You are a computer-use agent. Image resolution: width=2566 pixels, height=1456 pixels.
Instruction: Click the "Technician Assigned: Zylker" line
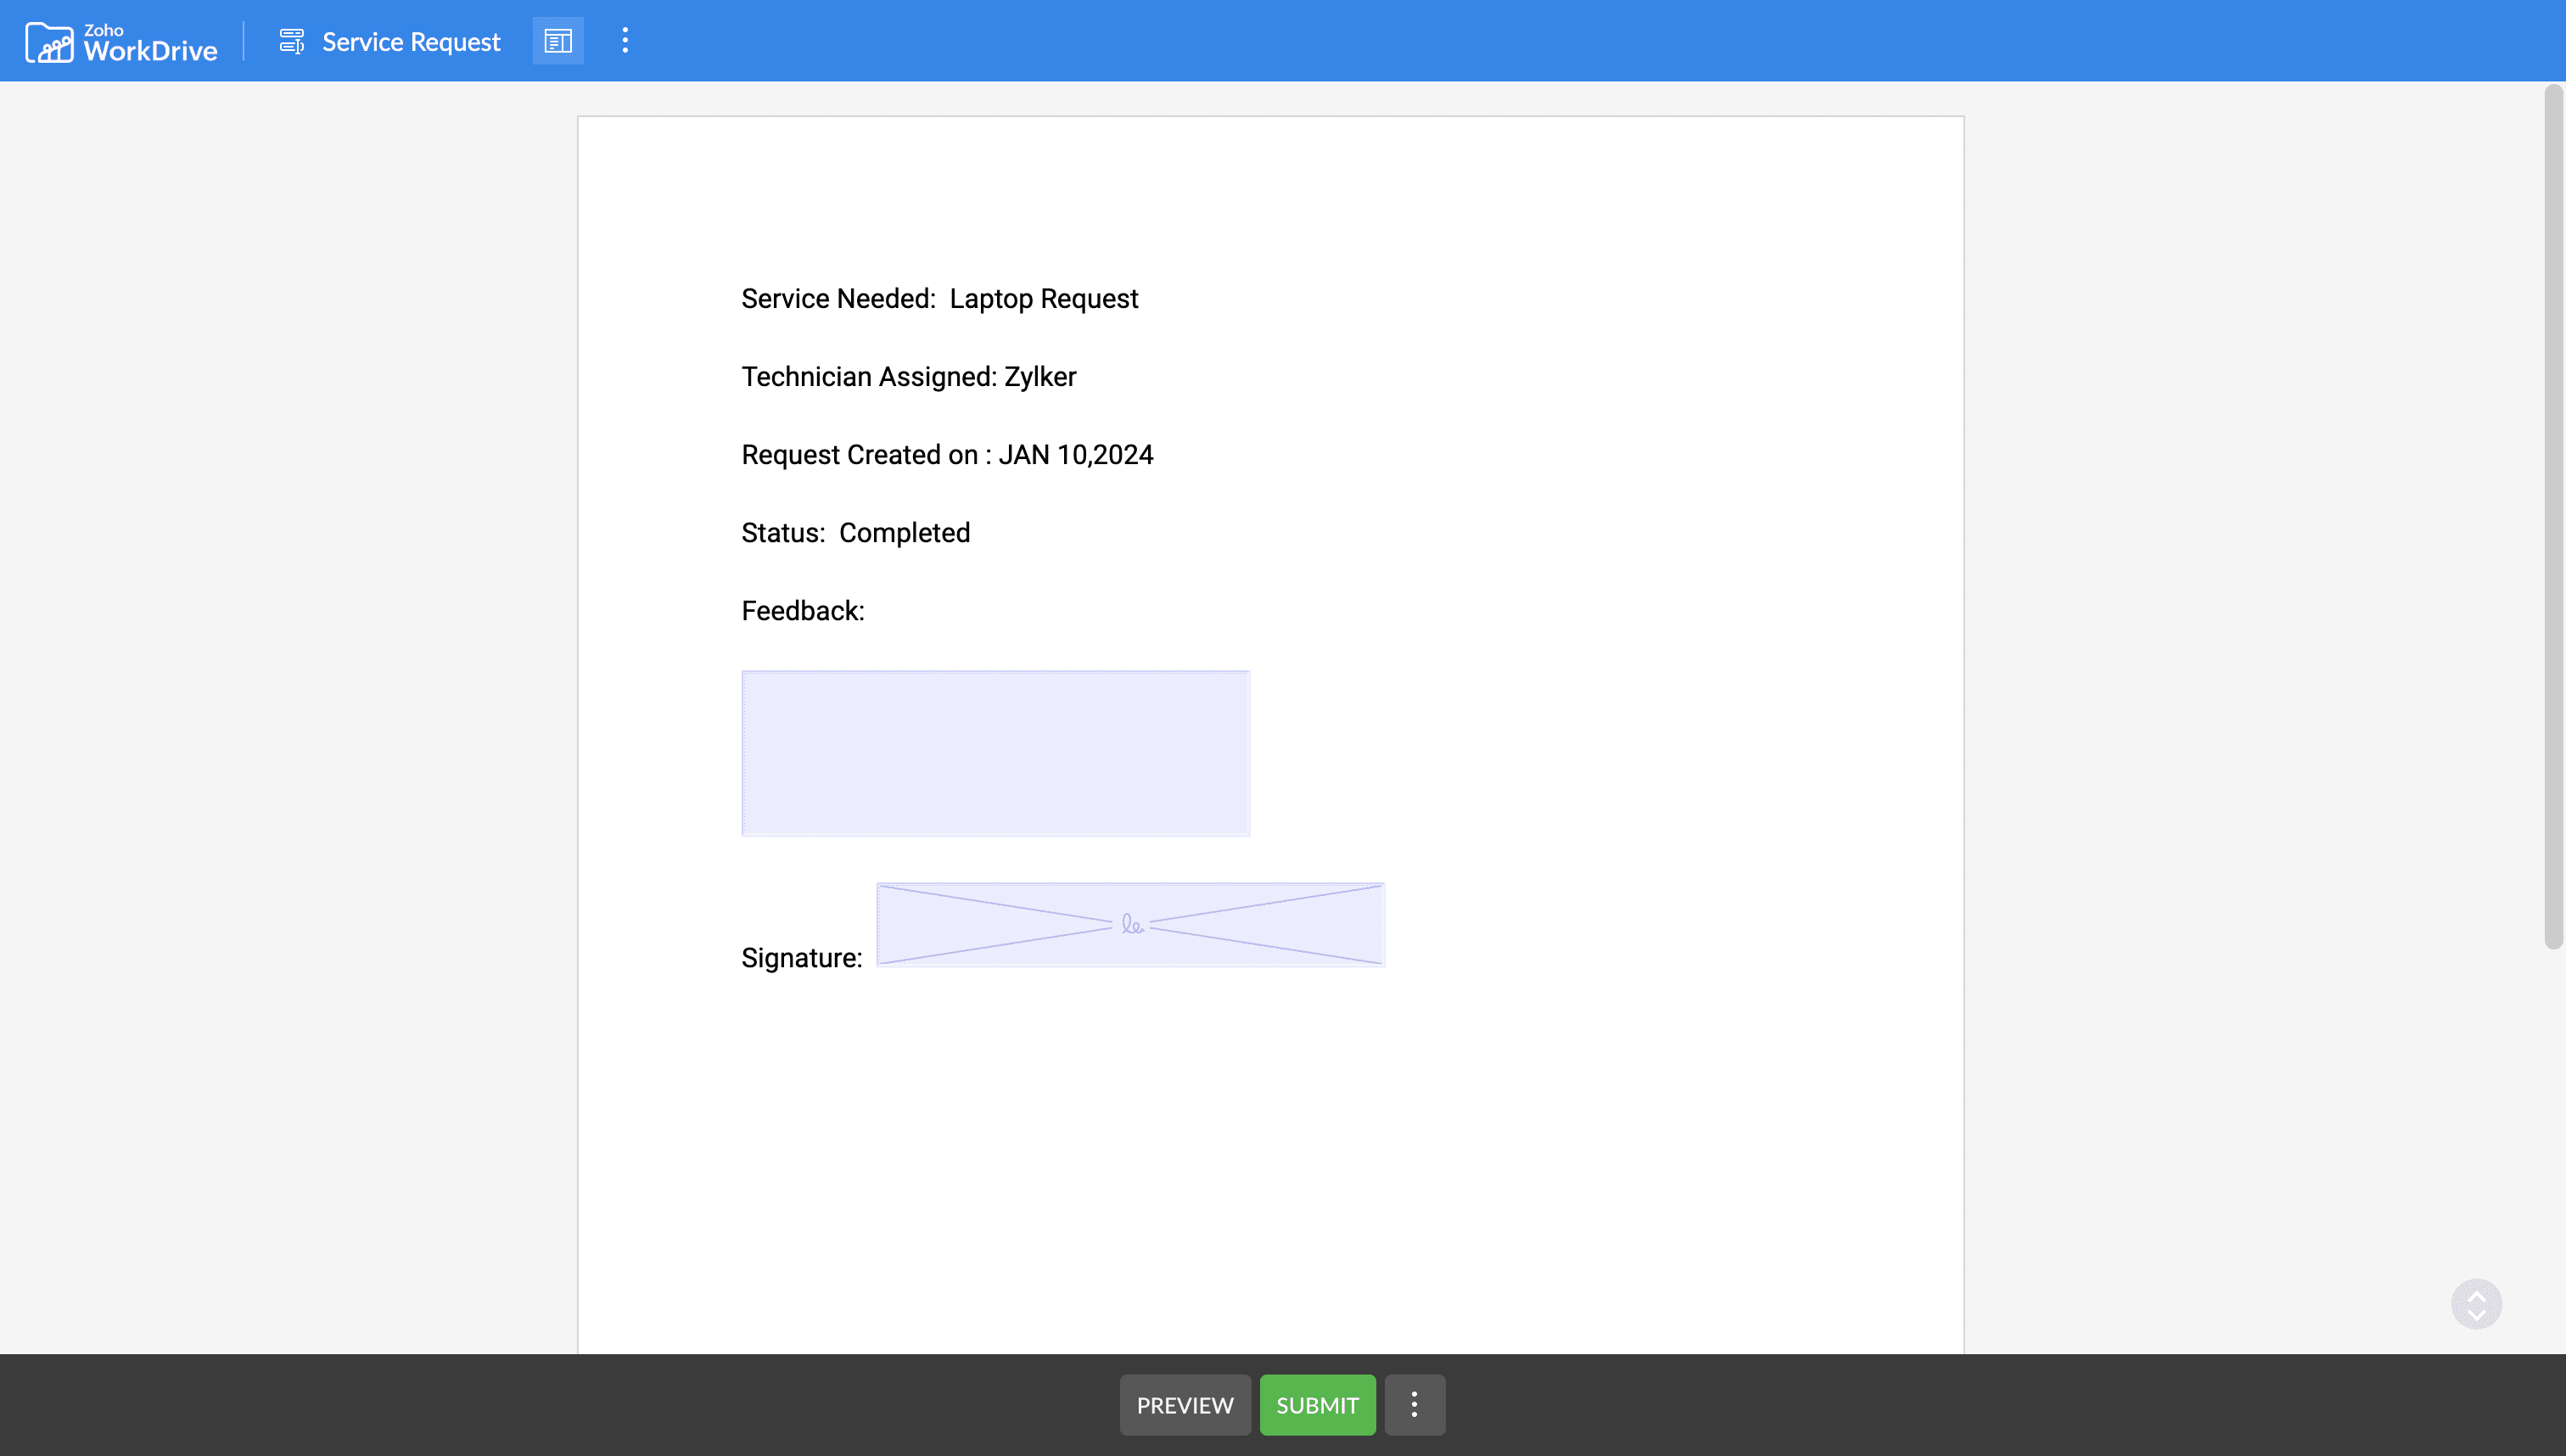[908, 377]
